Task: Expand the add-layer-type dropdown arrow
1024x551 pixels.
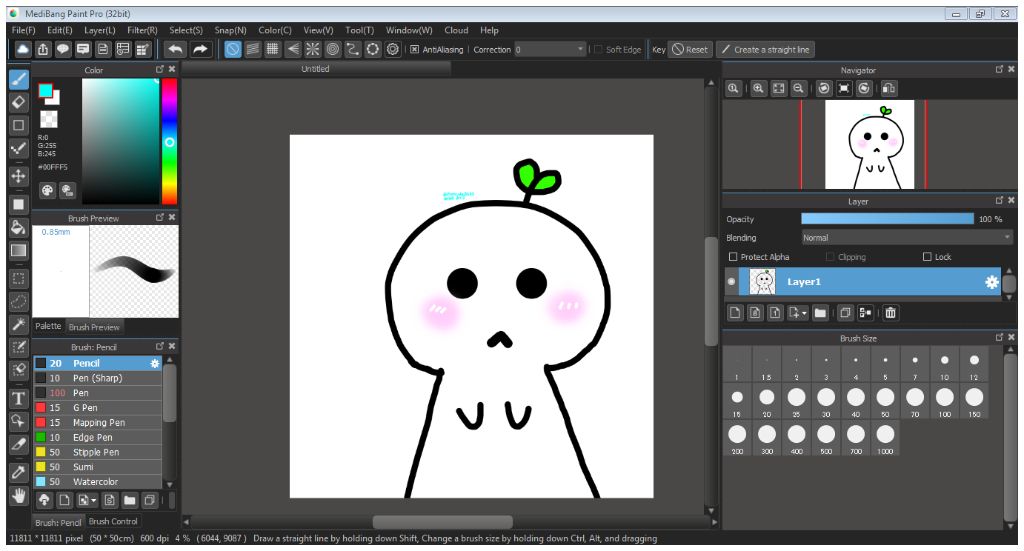Action: (x=804, y=313)
